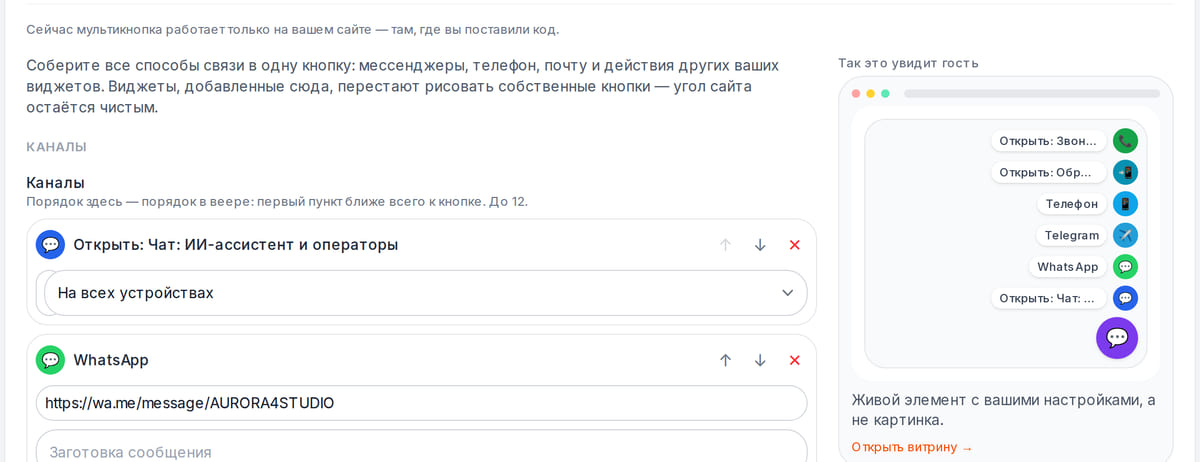
Task: Select 'Открыть: Чат:…' label in preview
Action: click(x=1049, y=298)
